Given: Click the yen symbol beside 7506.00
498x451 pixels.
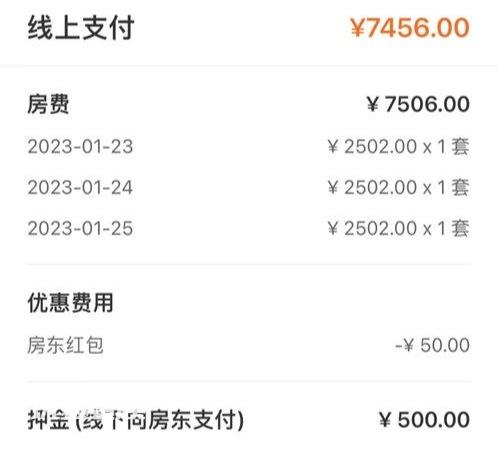Looking at the screenshot, I should [x=373, y=104].
